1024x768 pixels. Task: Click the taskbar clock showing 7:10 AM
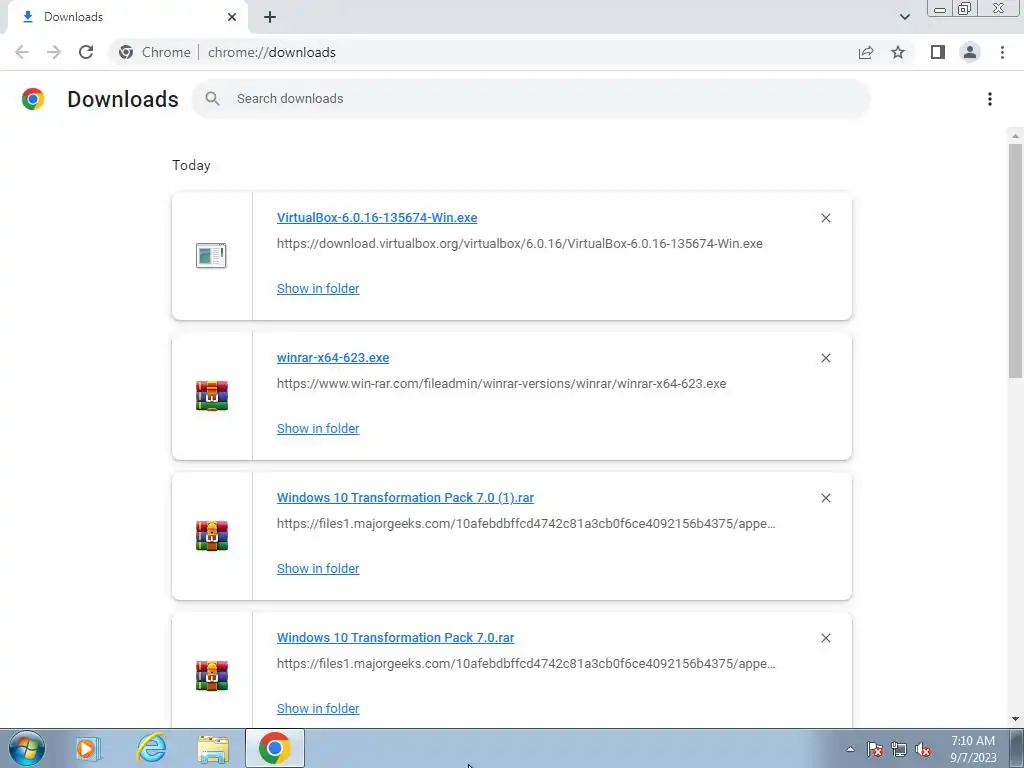(973, 749)
